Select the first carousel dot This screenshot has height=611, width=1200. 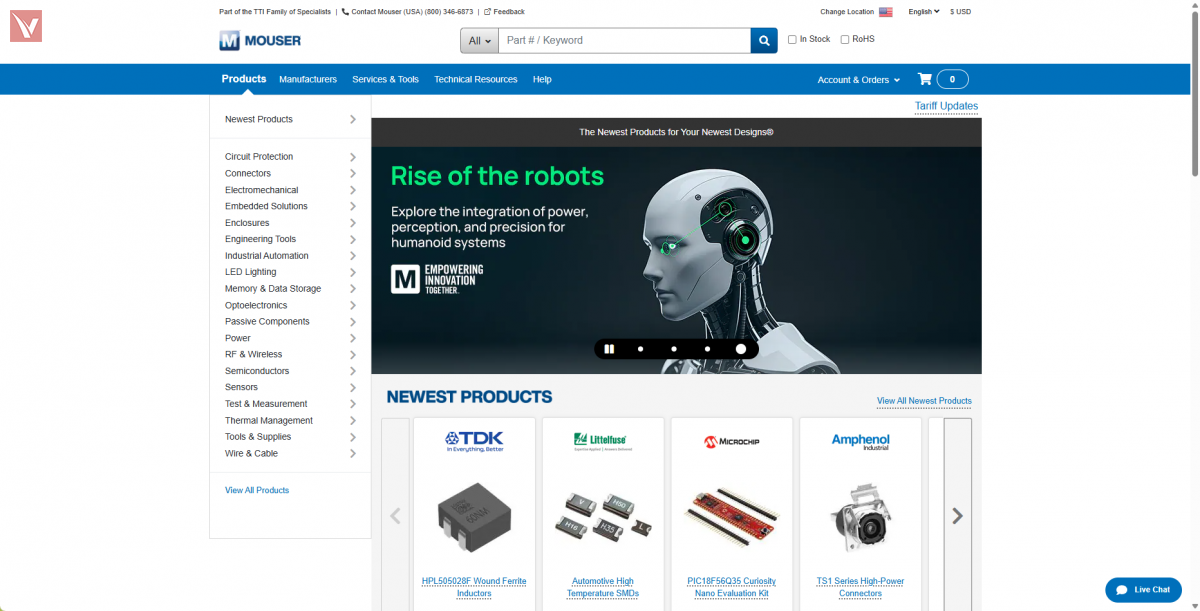[640, 349]
